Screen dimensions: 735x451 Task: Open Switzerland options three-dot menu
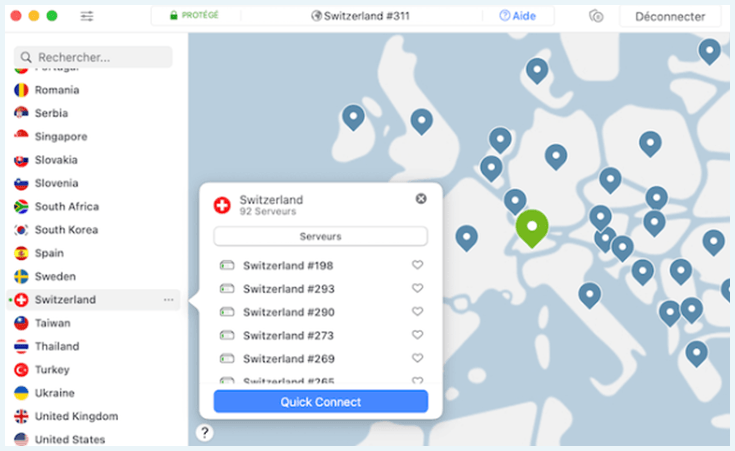169,300
